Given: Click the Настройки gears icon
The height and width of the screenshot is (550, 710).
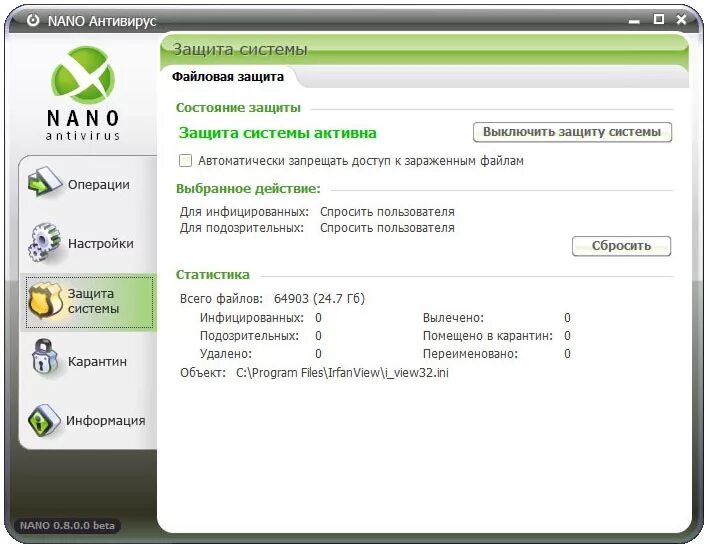Looking at the screenshot, I should (44, 243).
